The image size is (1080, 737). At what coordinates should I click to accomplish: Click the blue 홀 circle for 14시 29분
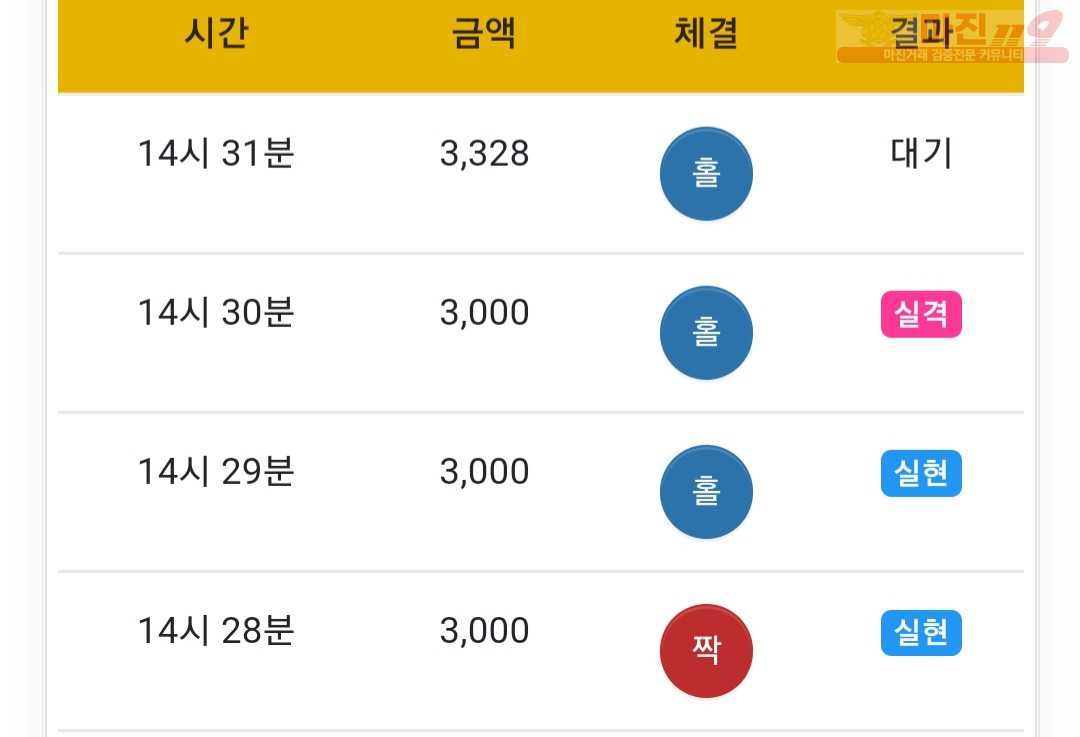[x=706, y=492]
